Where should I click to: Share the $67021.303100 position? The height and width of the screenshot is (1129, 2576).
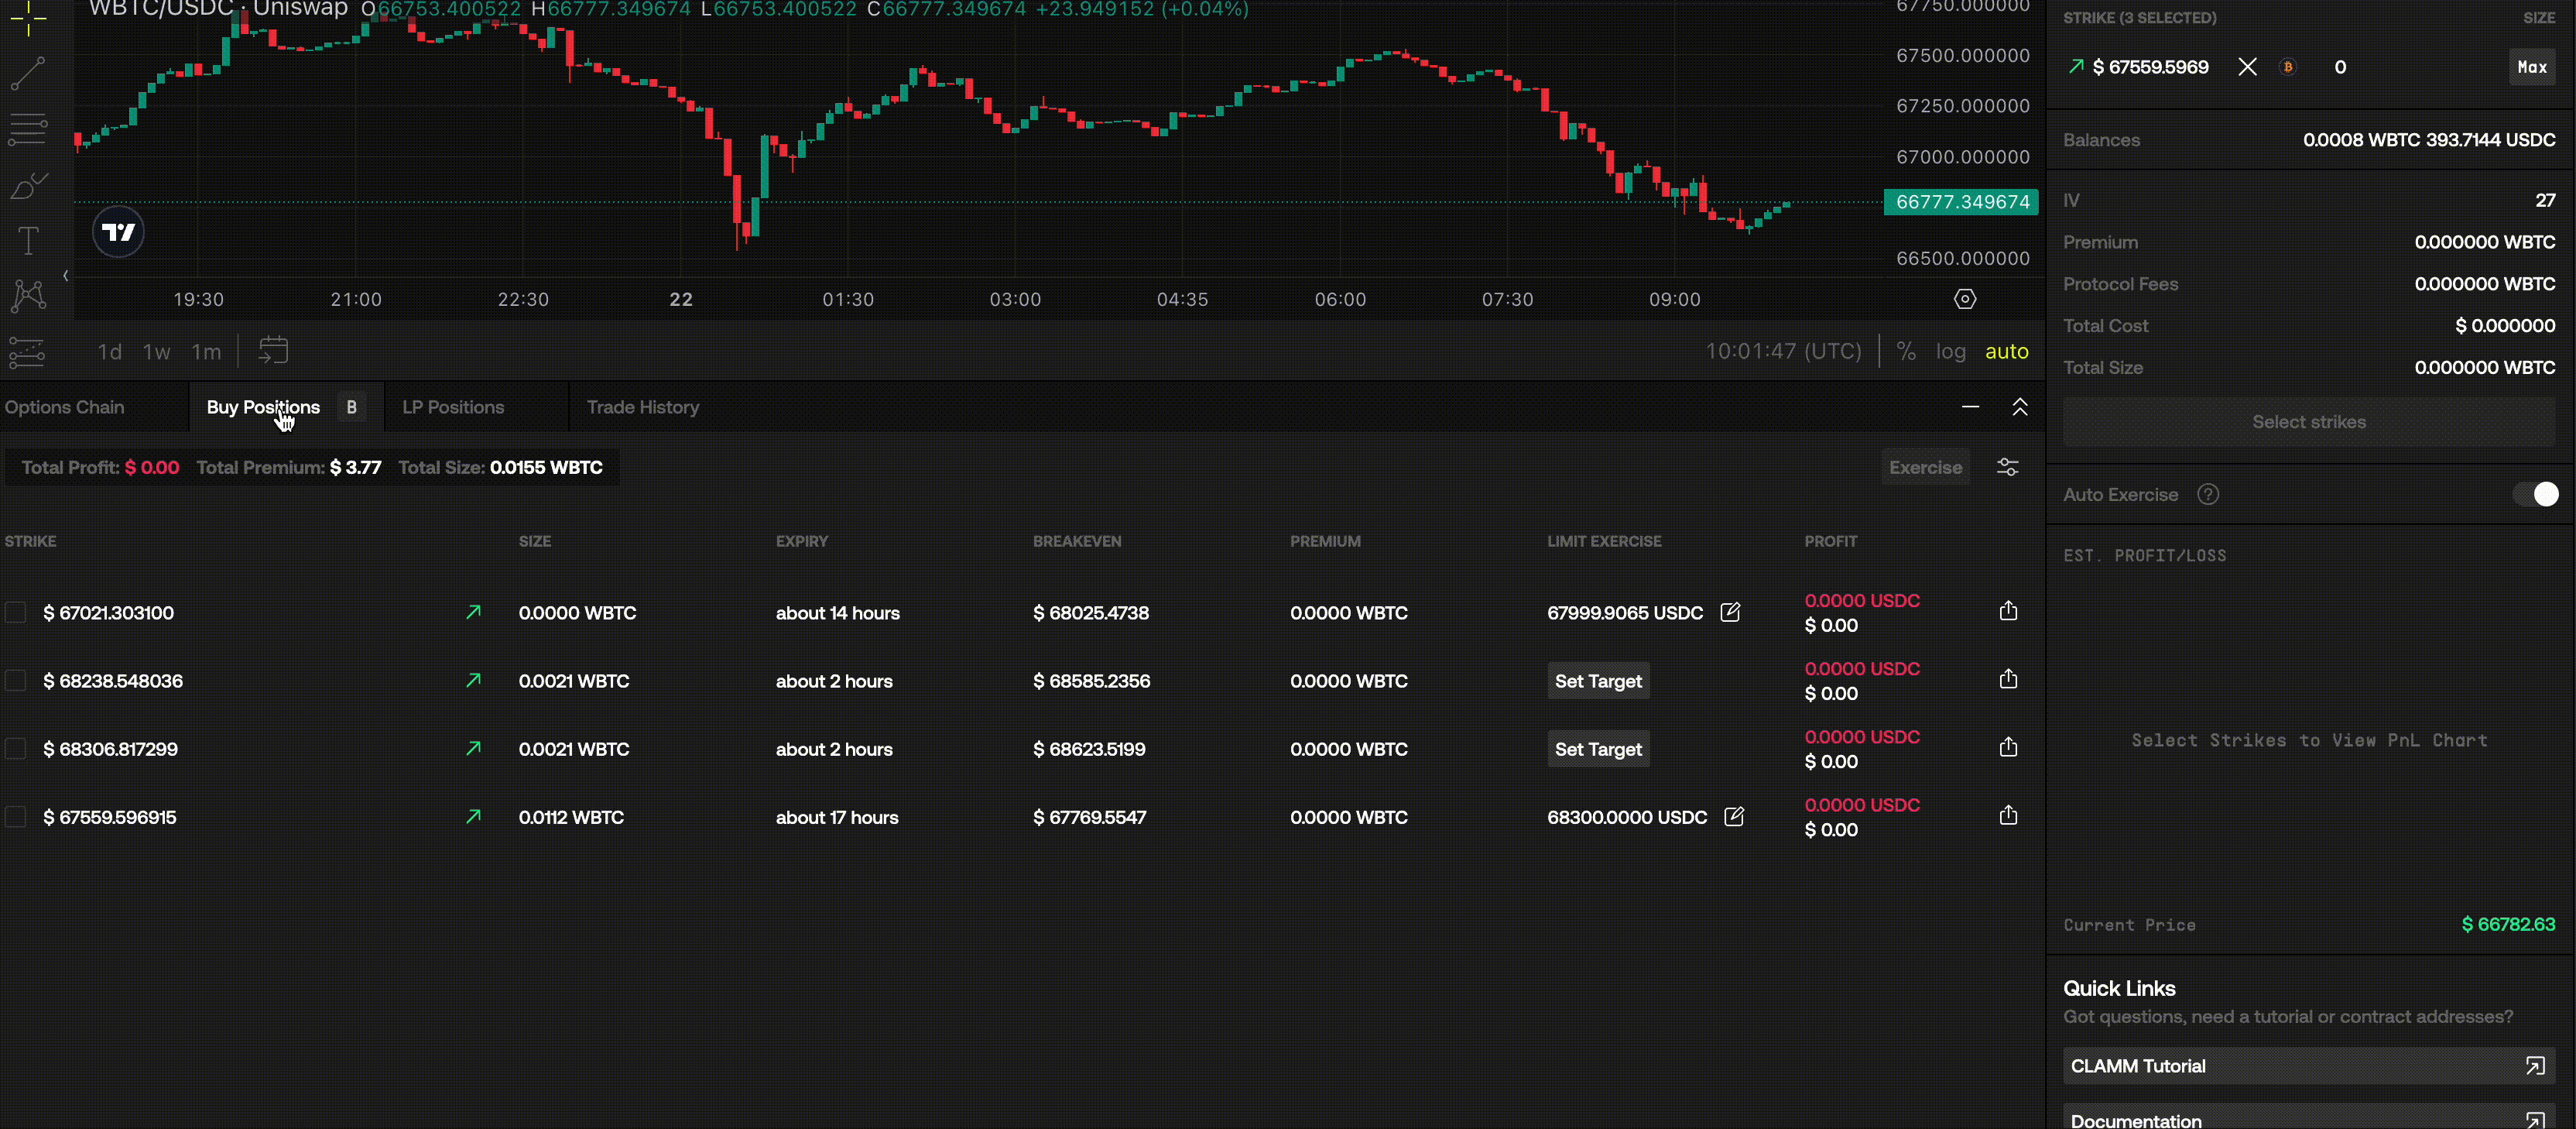click(2008, 611)
